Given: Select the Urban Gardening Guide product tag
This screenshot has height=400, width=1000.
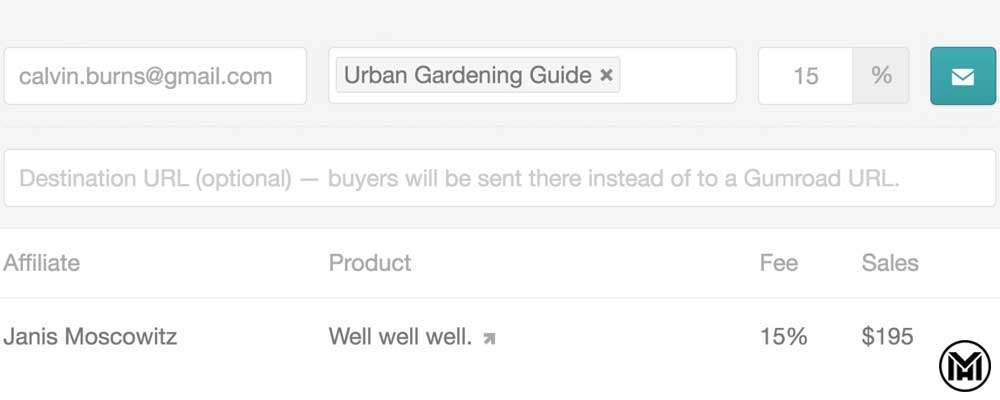Looking at the screenshot, I should [467, 75].
